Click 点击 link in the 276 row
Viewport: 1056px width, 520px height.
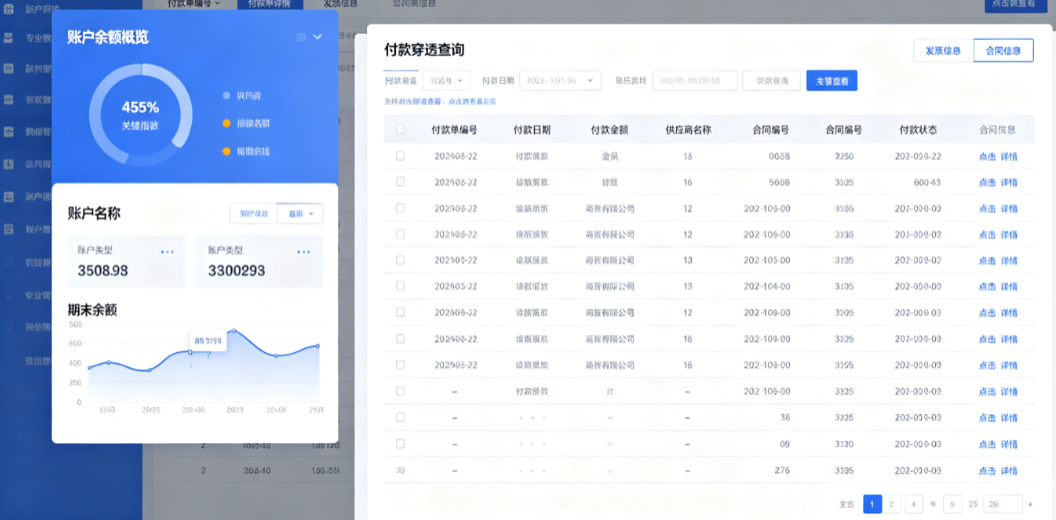point(987,471)
